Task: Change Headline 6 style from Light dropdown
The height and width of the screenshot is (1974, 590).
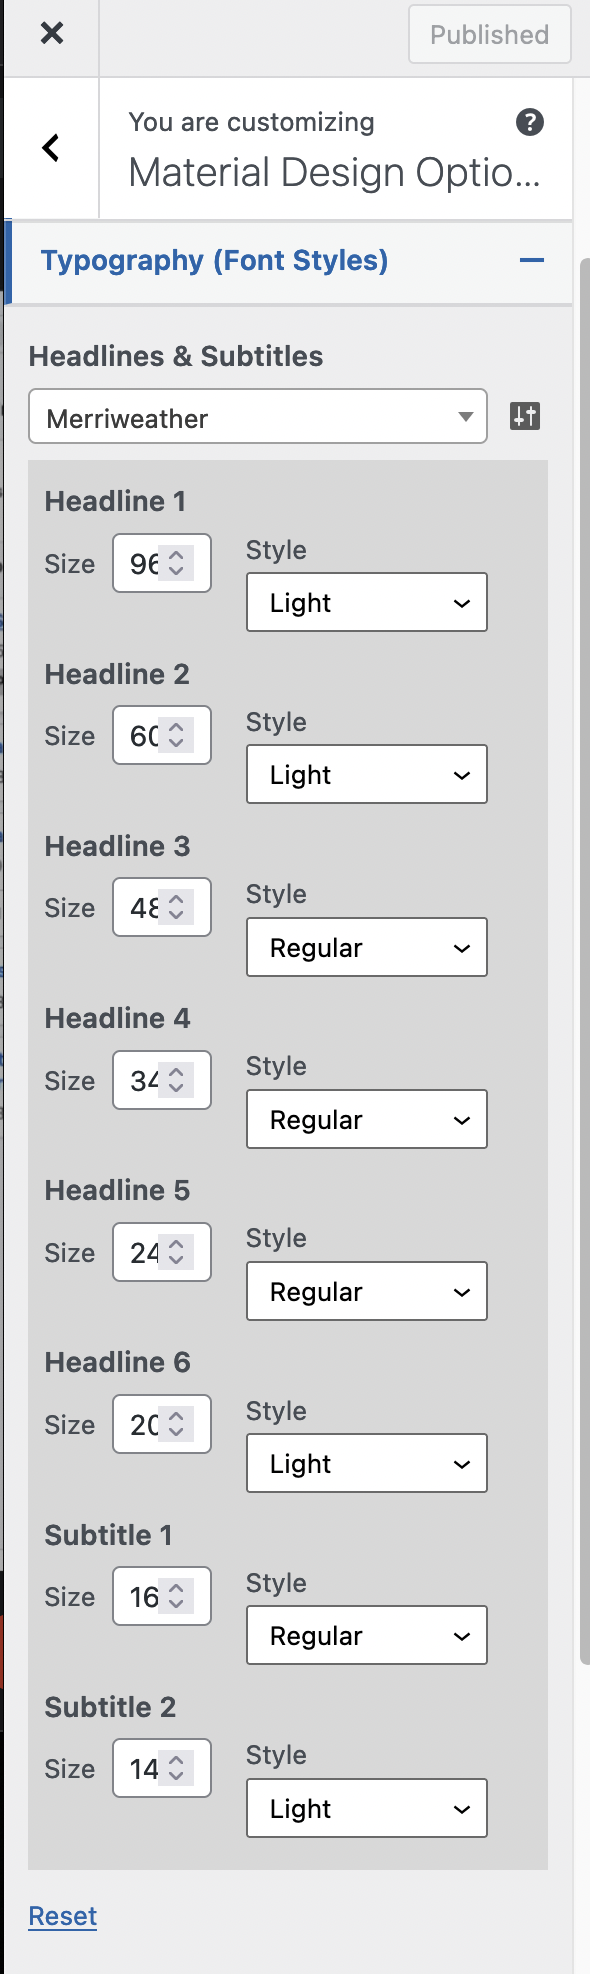Action: click(x=366, y=1463)
